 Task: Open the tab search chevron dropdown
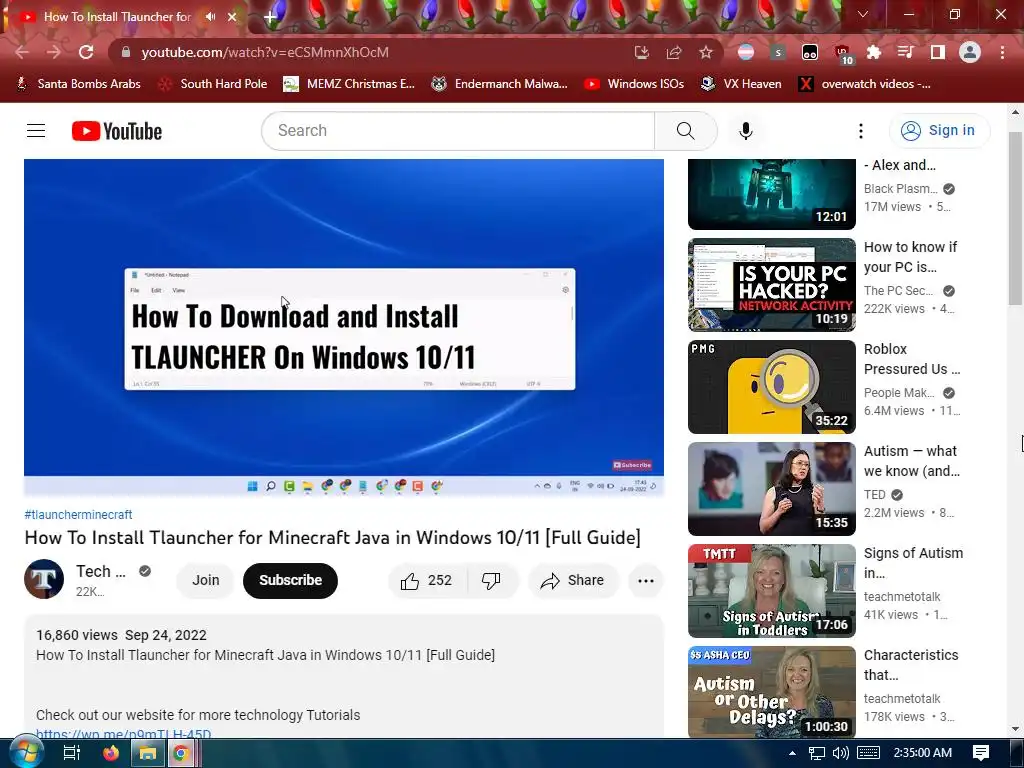[863, 14]
